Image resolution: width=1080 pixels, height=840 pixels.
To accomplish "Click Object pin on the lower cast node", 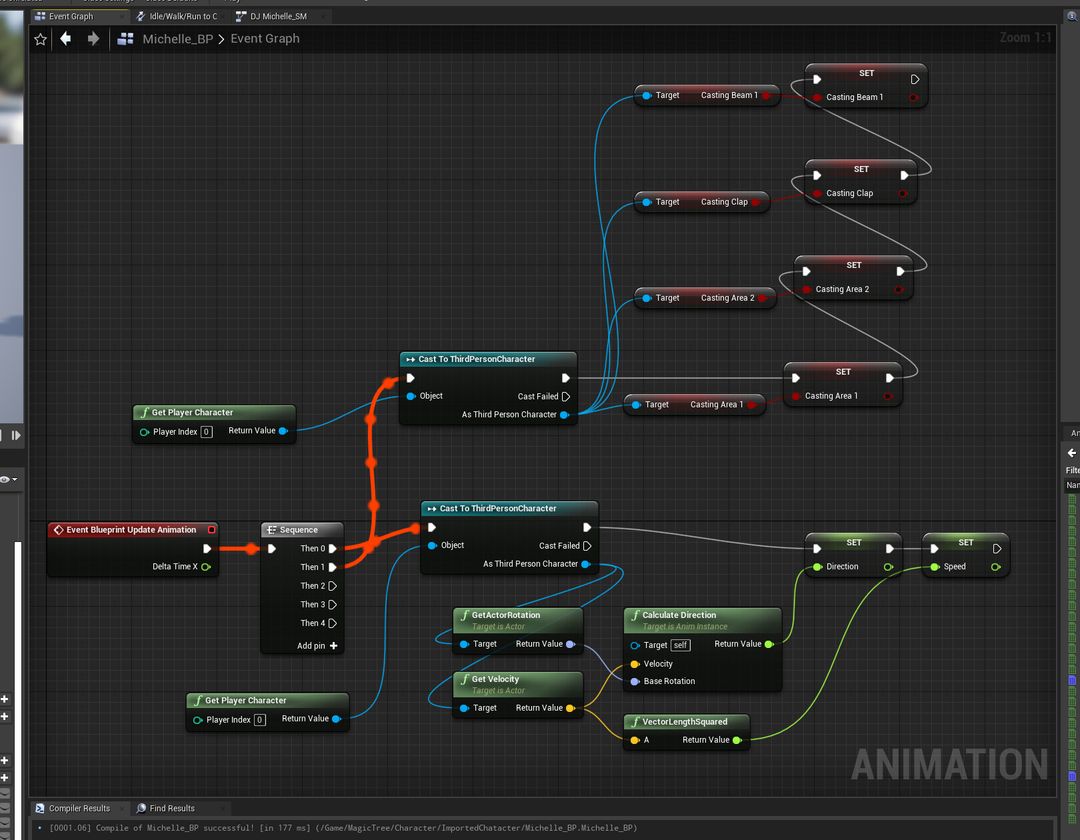I will point(433,545).
